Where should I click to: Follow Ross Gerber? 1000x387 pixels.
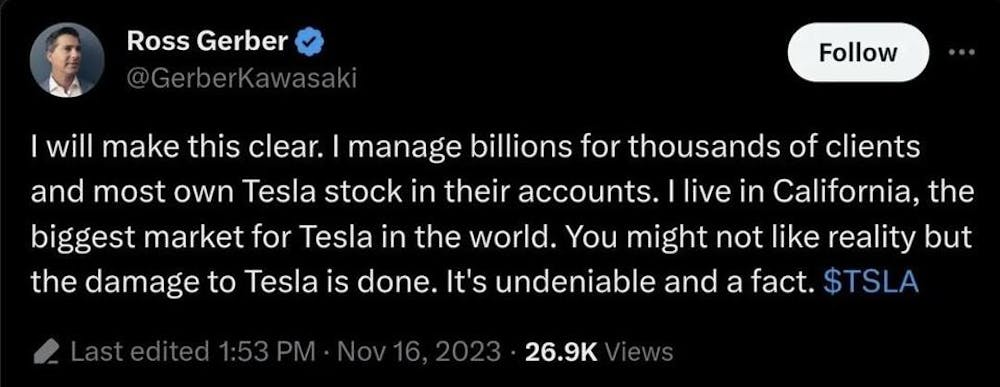point(858,52)
